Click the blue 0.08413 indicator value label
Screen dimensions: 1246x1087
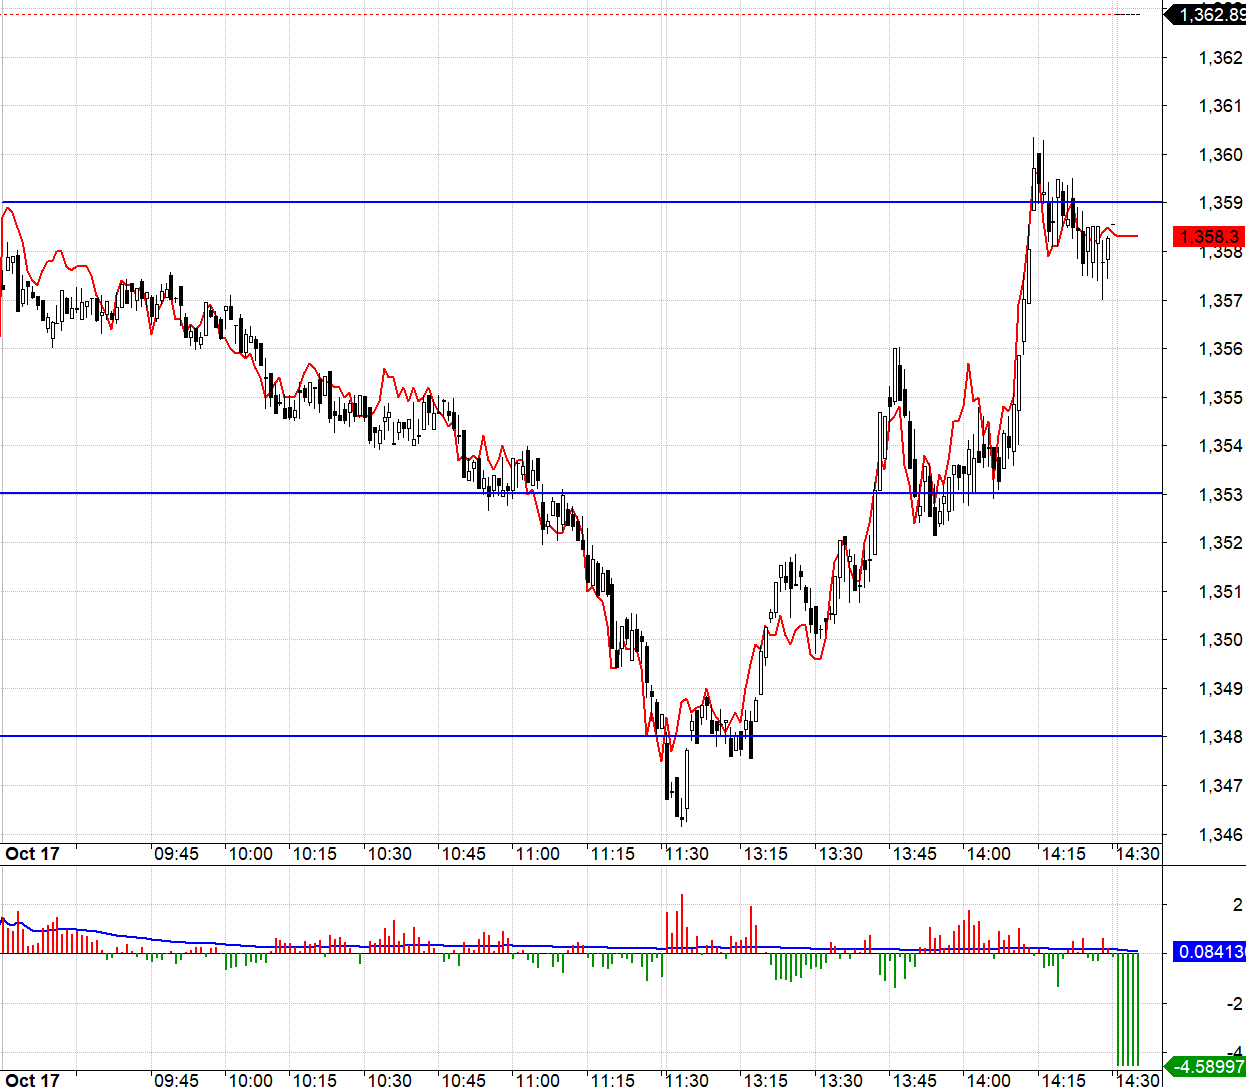(1208, 951)
